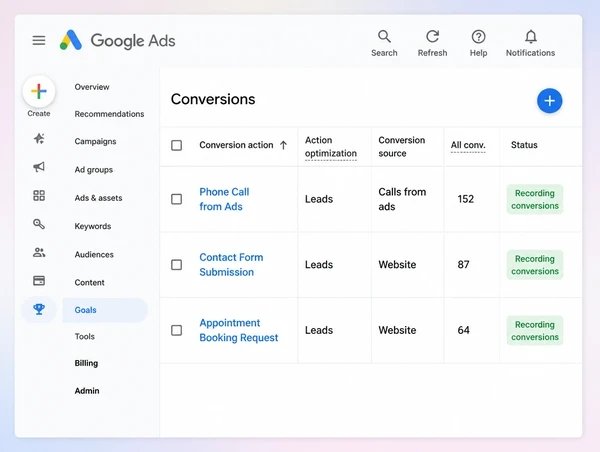Click the 152 conversions value
This screenshot has width=600, height=452.
coord(466,199)
